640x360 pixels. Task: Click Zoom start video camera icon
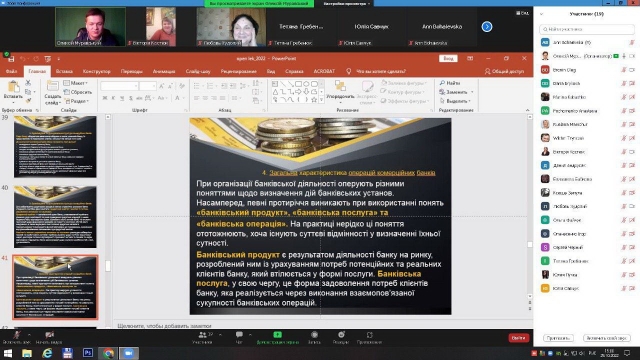49,335
